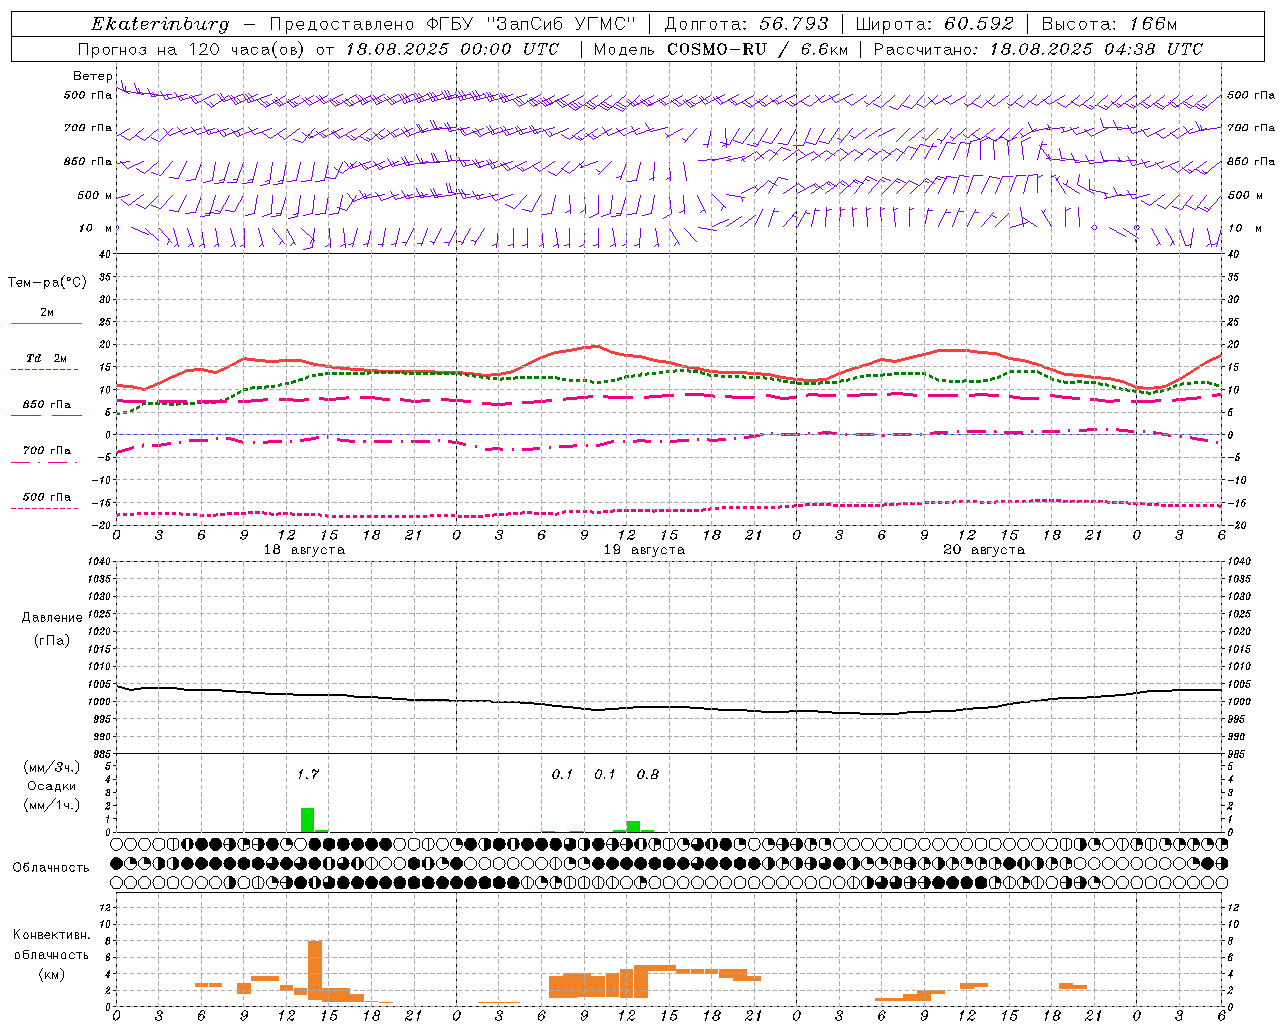Click the Высота: 166м value
The width and height of the screenshot is (1280, 1024).
pos(1109,24)
